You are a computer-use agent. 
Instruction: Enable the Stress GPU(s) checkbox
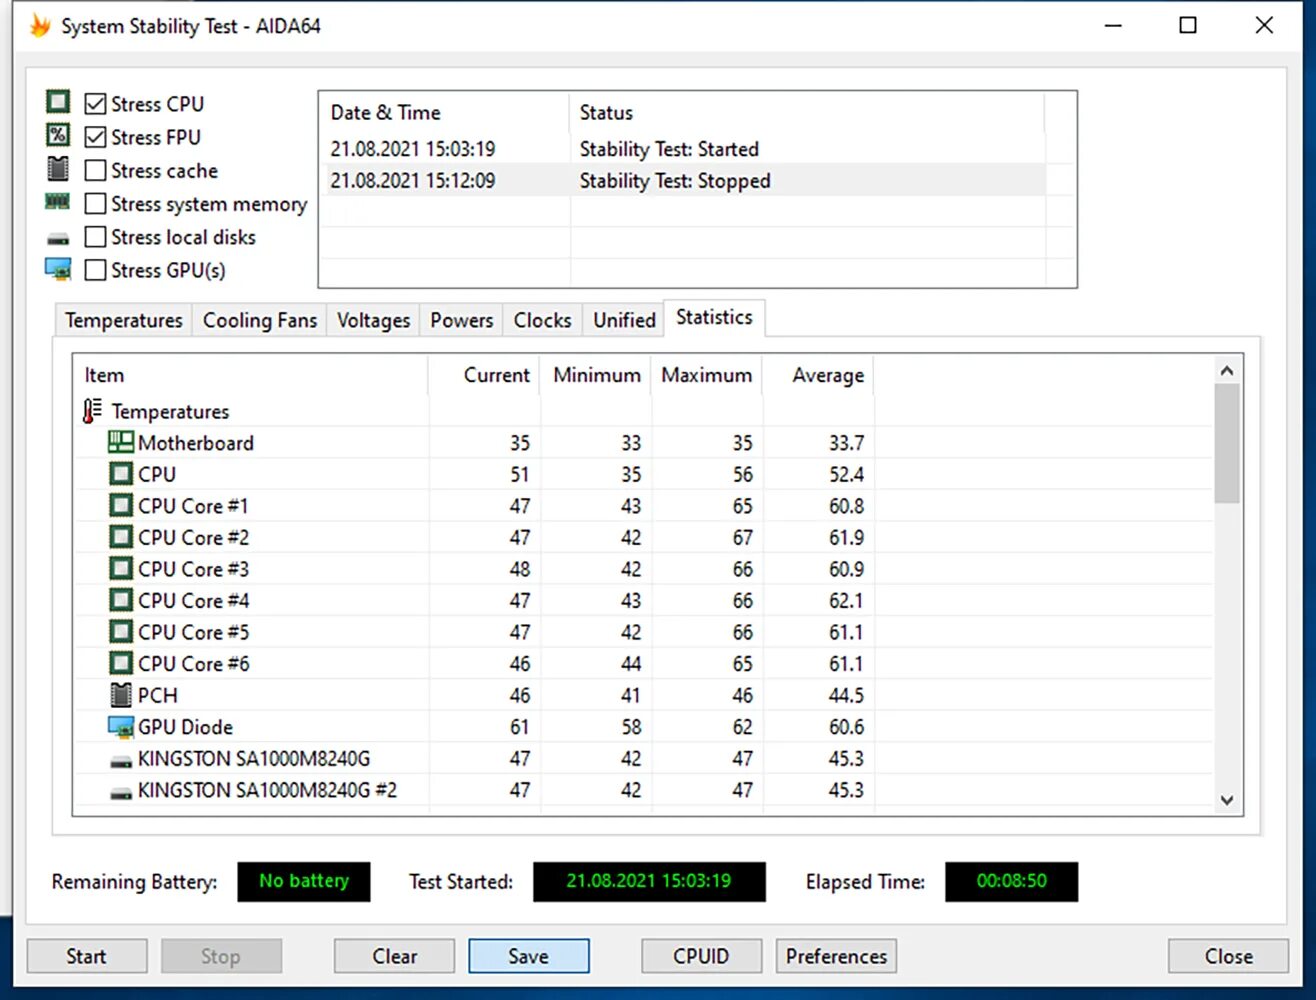pos(95,270)
